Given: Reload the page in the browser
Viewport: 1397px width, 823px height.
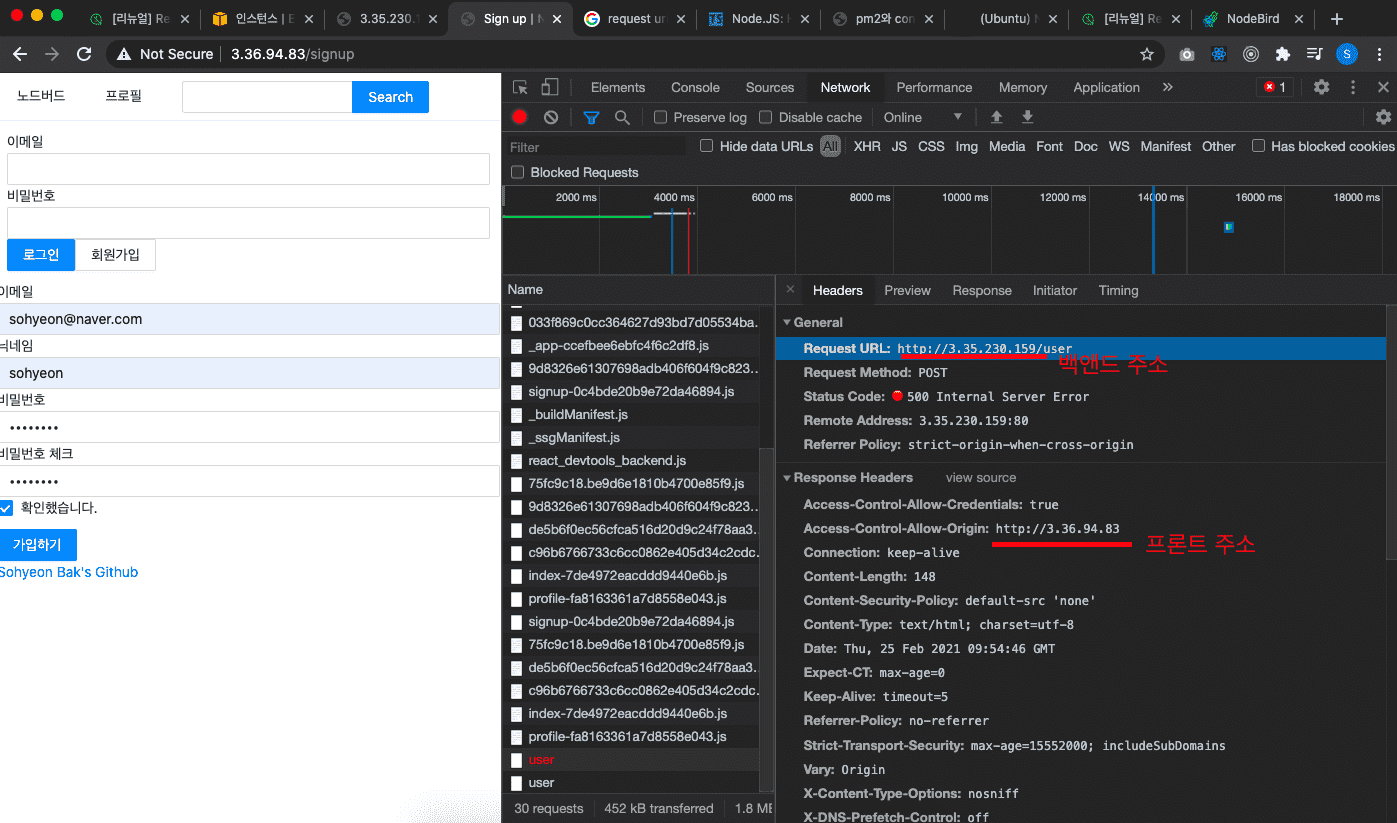Looking at the screenshot, I should [84, 54].
